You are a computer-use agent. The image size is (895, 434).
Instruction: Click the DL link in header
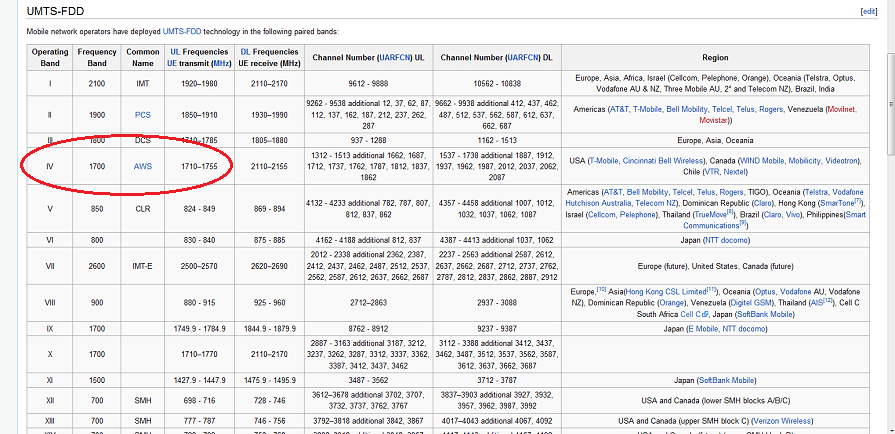click(245, 52)
